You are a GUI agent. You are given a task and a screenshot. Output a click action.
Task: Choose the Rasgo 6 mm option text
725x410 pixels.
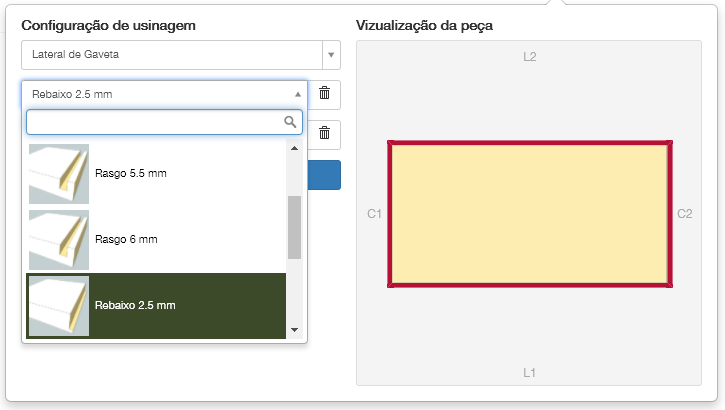(x=125, y=240)
